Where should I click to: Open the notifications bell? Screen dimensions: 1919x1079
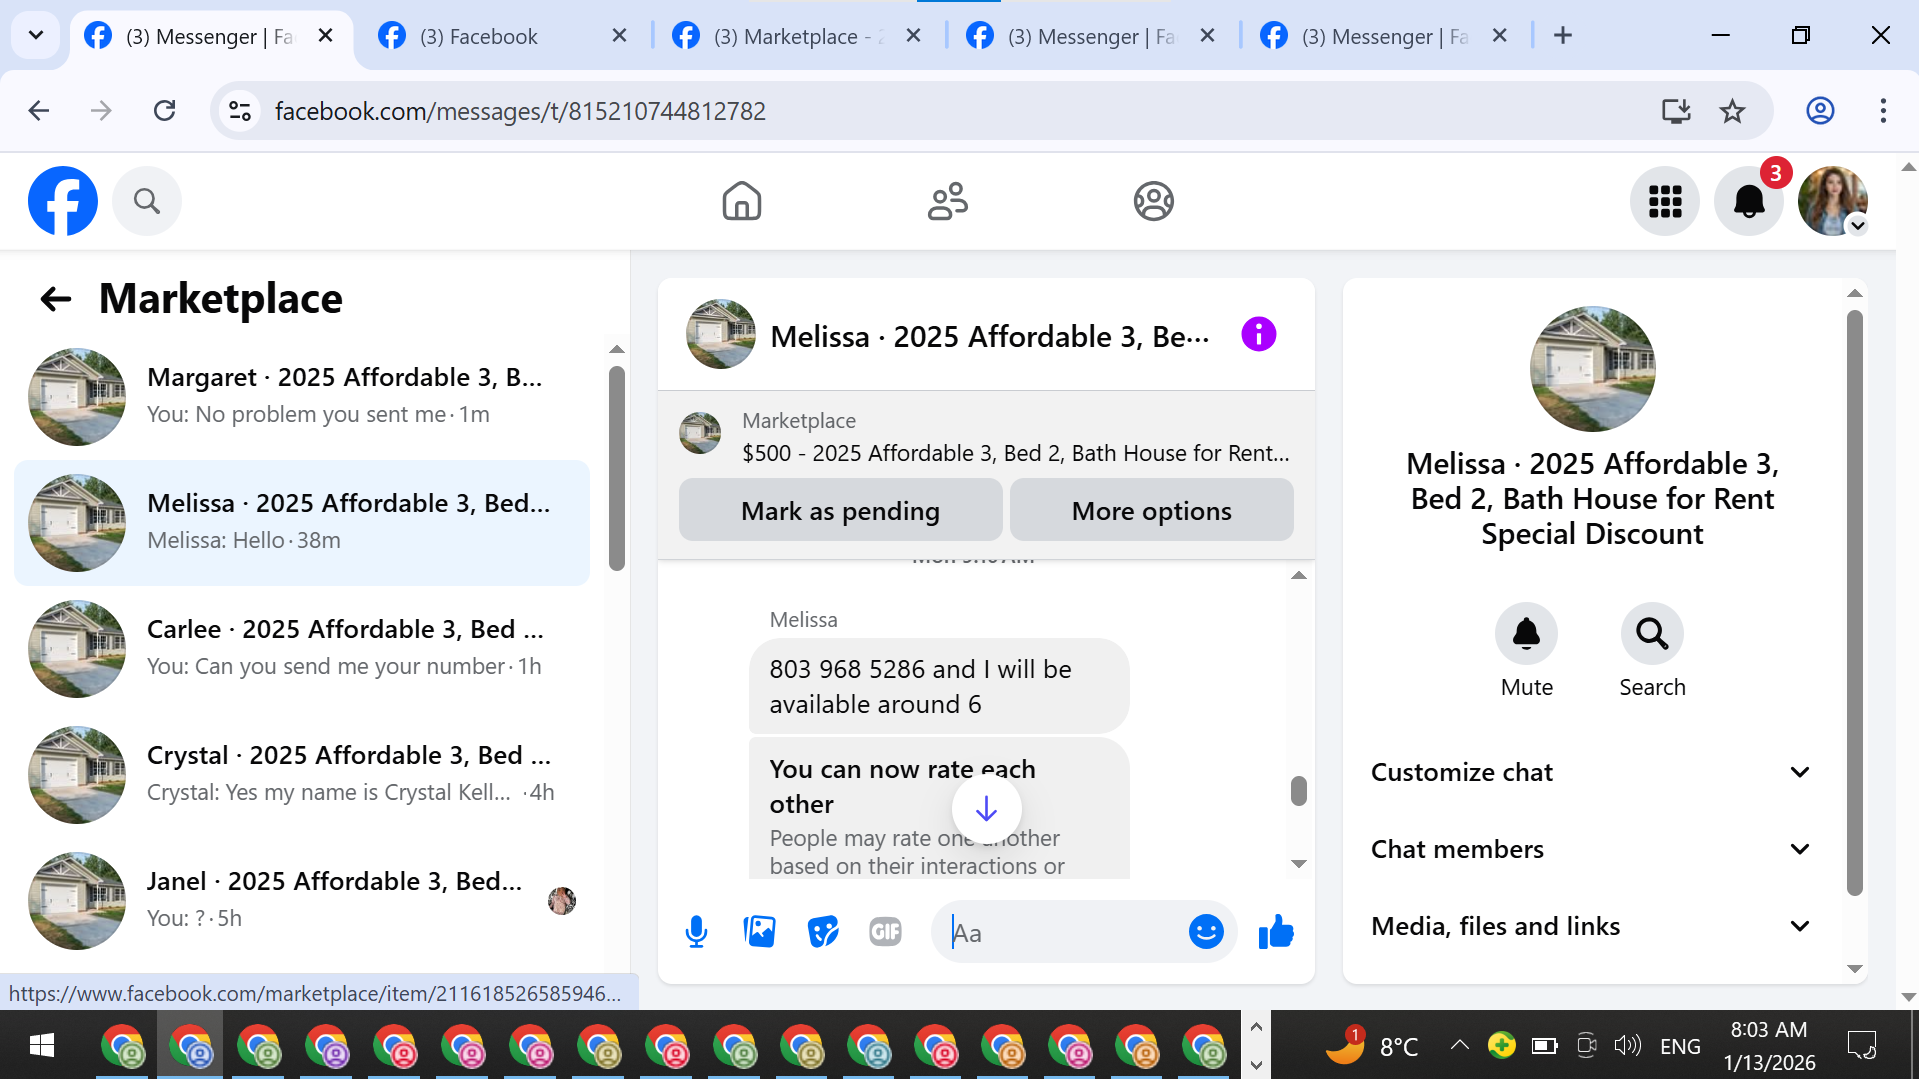(x=1749, y=201)
